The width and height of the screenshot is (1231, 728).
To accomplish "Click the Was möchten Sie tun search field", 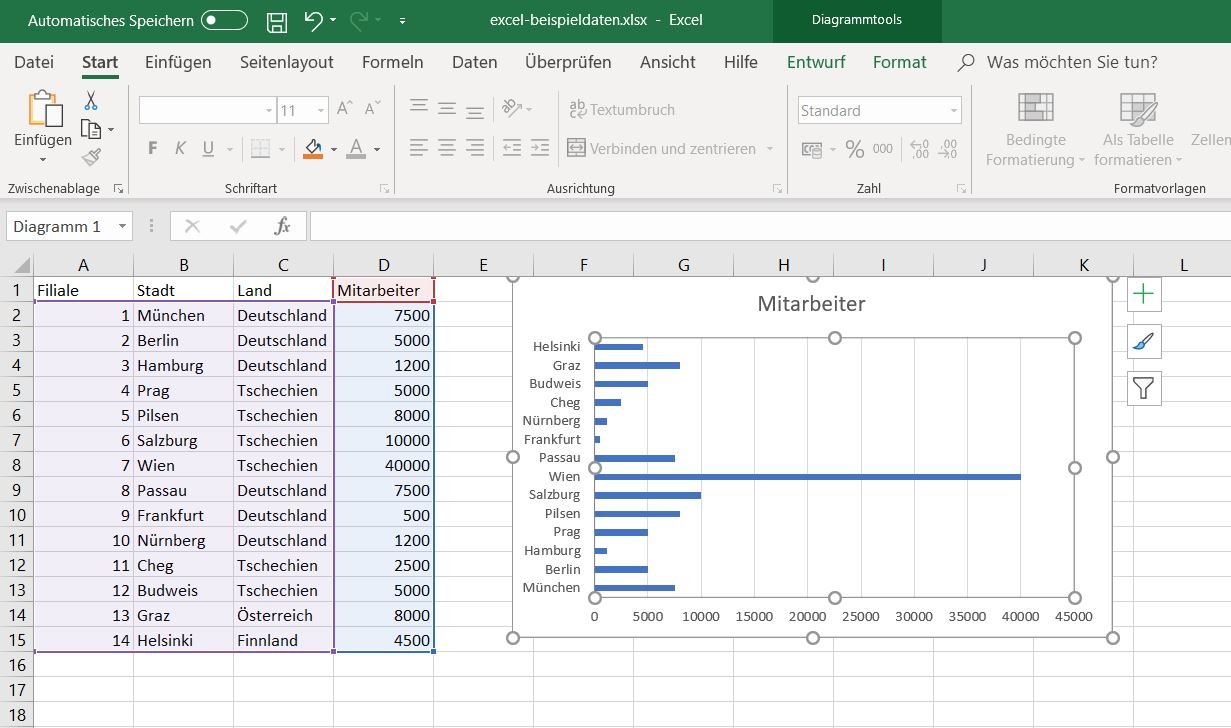I will pyautogui.click(x=1071, y=62).
